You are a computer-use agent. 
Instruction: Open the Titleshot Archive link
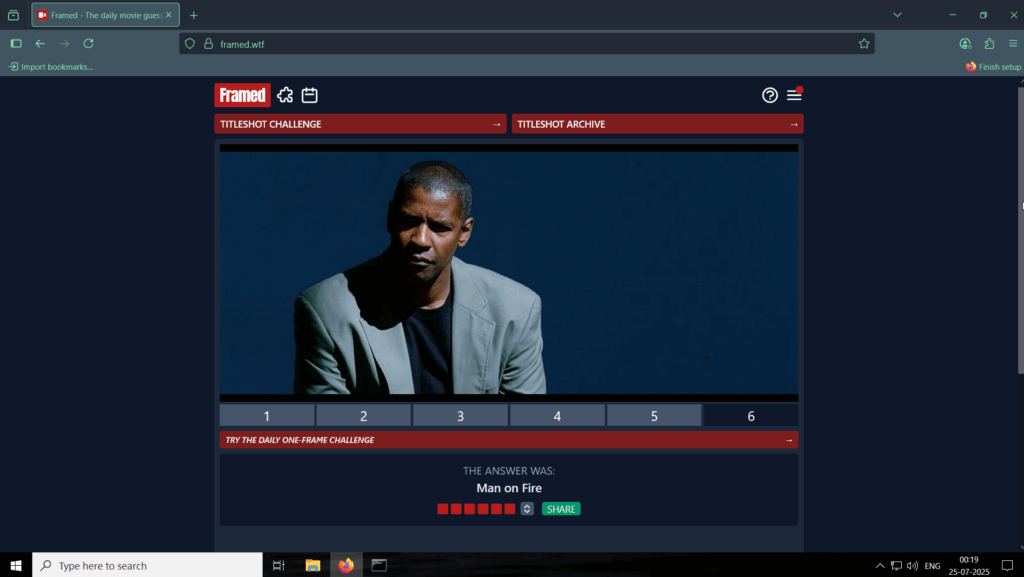tap(657, 124)
